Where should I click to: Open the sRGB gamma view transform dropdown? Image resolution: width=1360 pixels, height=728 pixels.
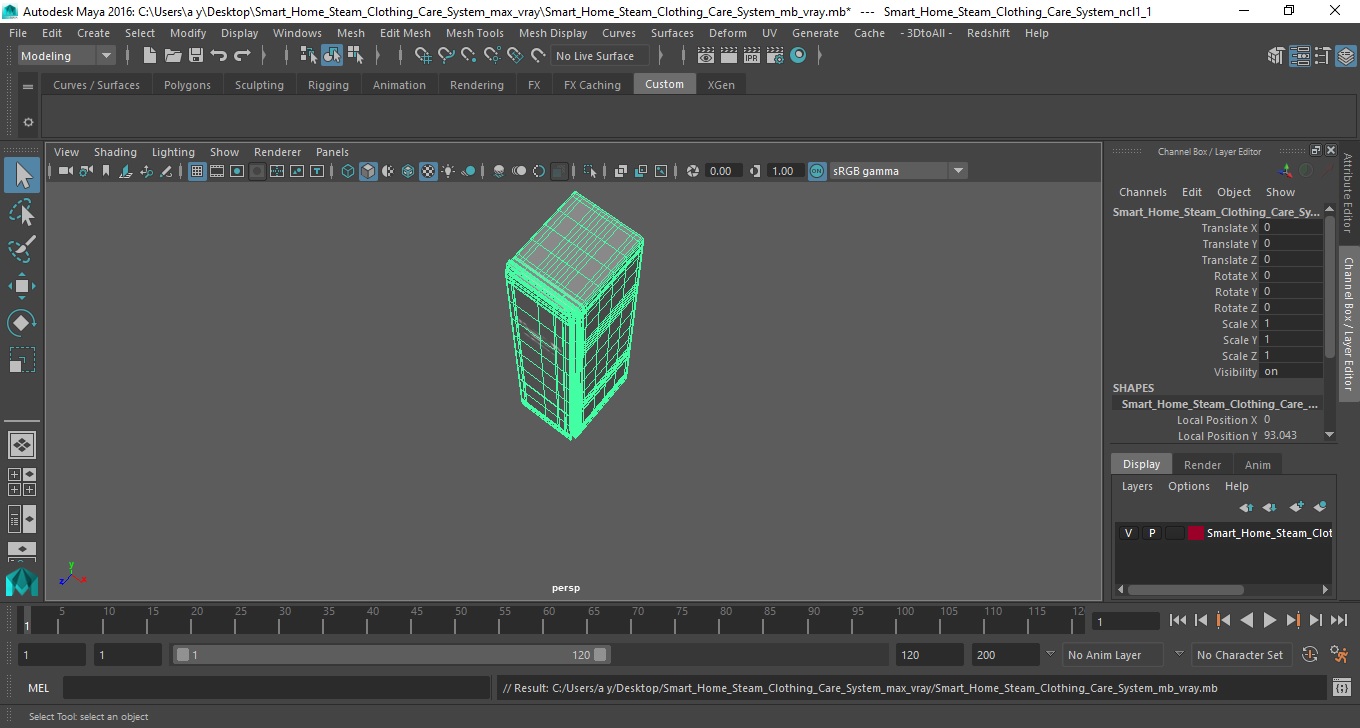(x=898, y=171)
